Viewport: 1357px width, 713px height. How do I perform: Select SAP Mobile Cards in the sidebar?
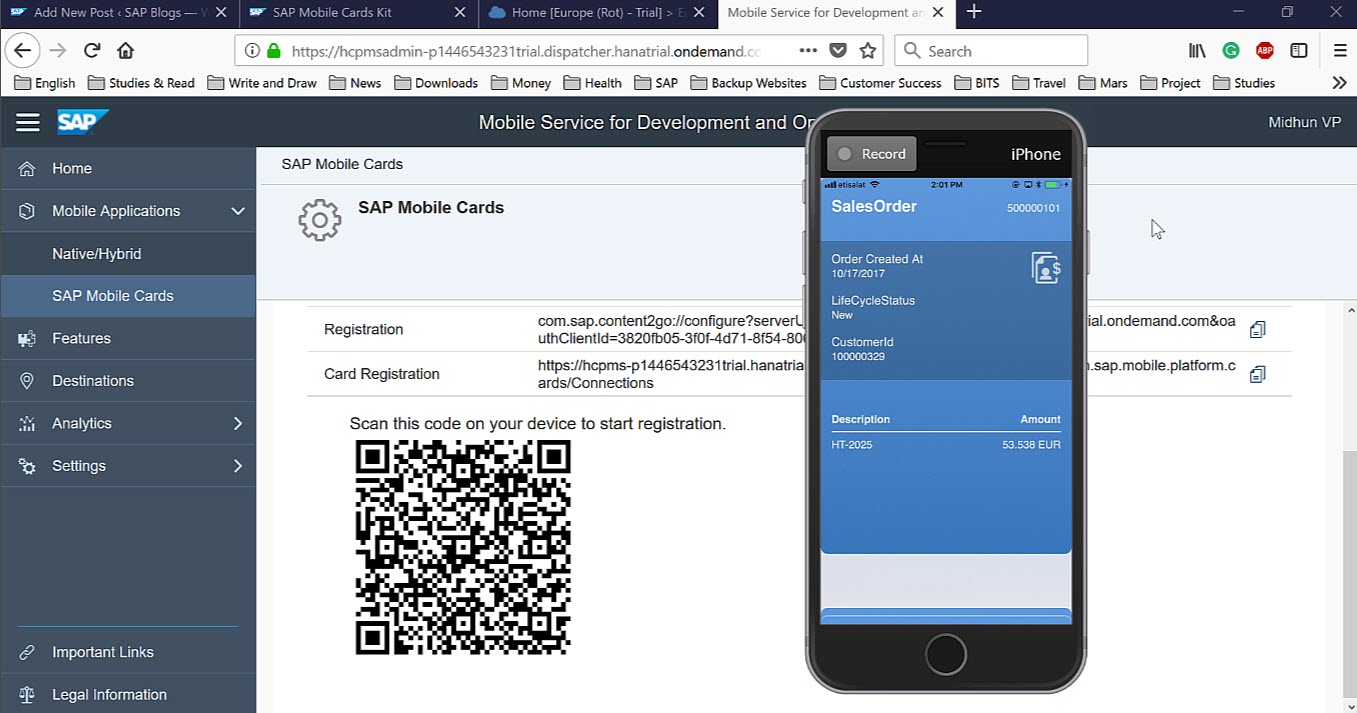pyautogui.click(x=128, y=296)
